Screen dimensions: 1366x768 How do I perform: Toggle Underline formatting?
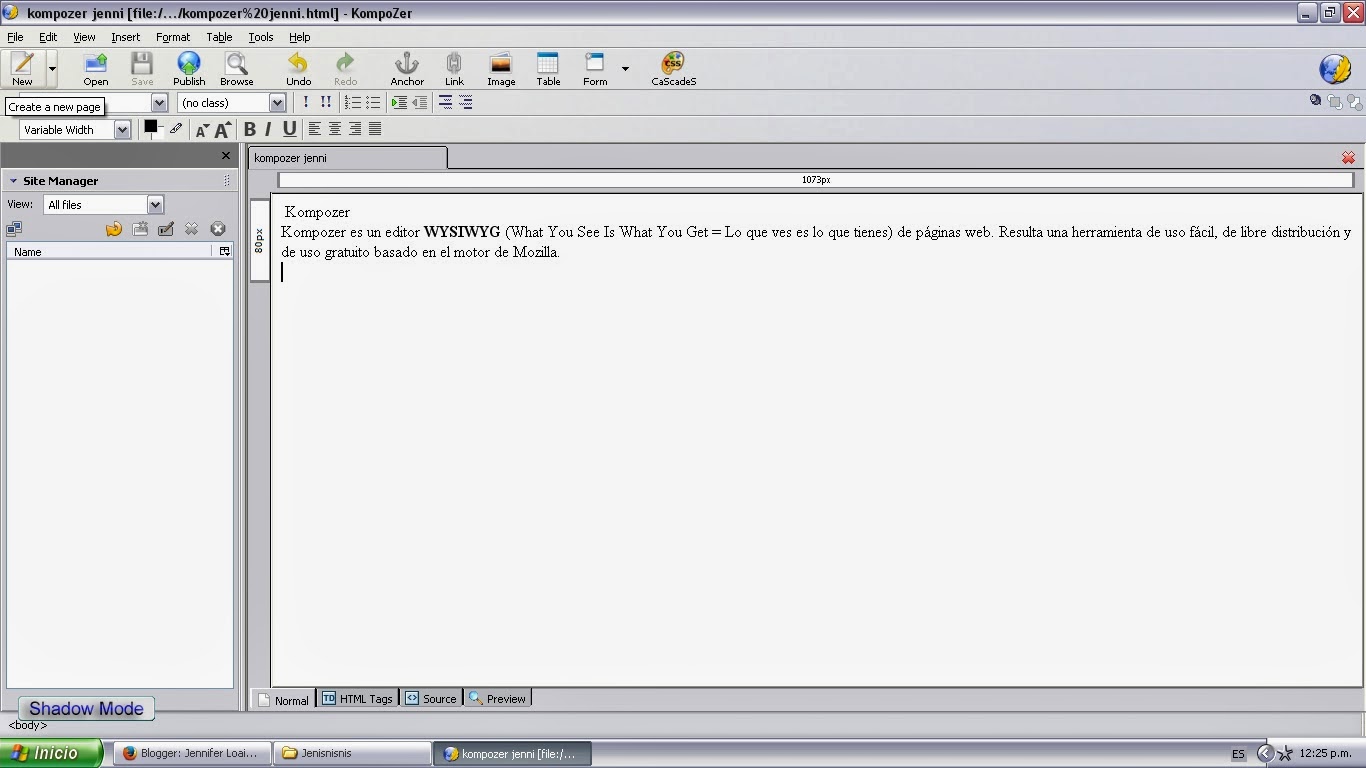(x=289, y=129)
